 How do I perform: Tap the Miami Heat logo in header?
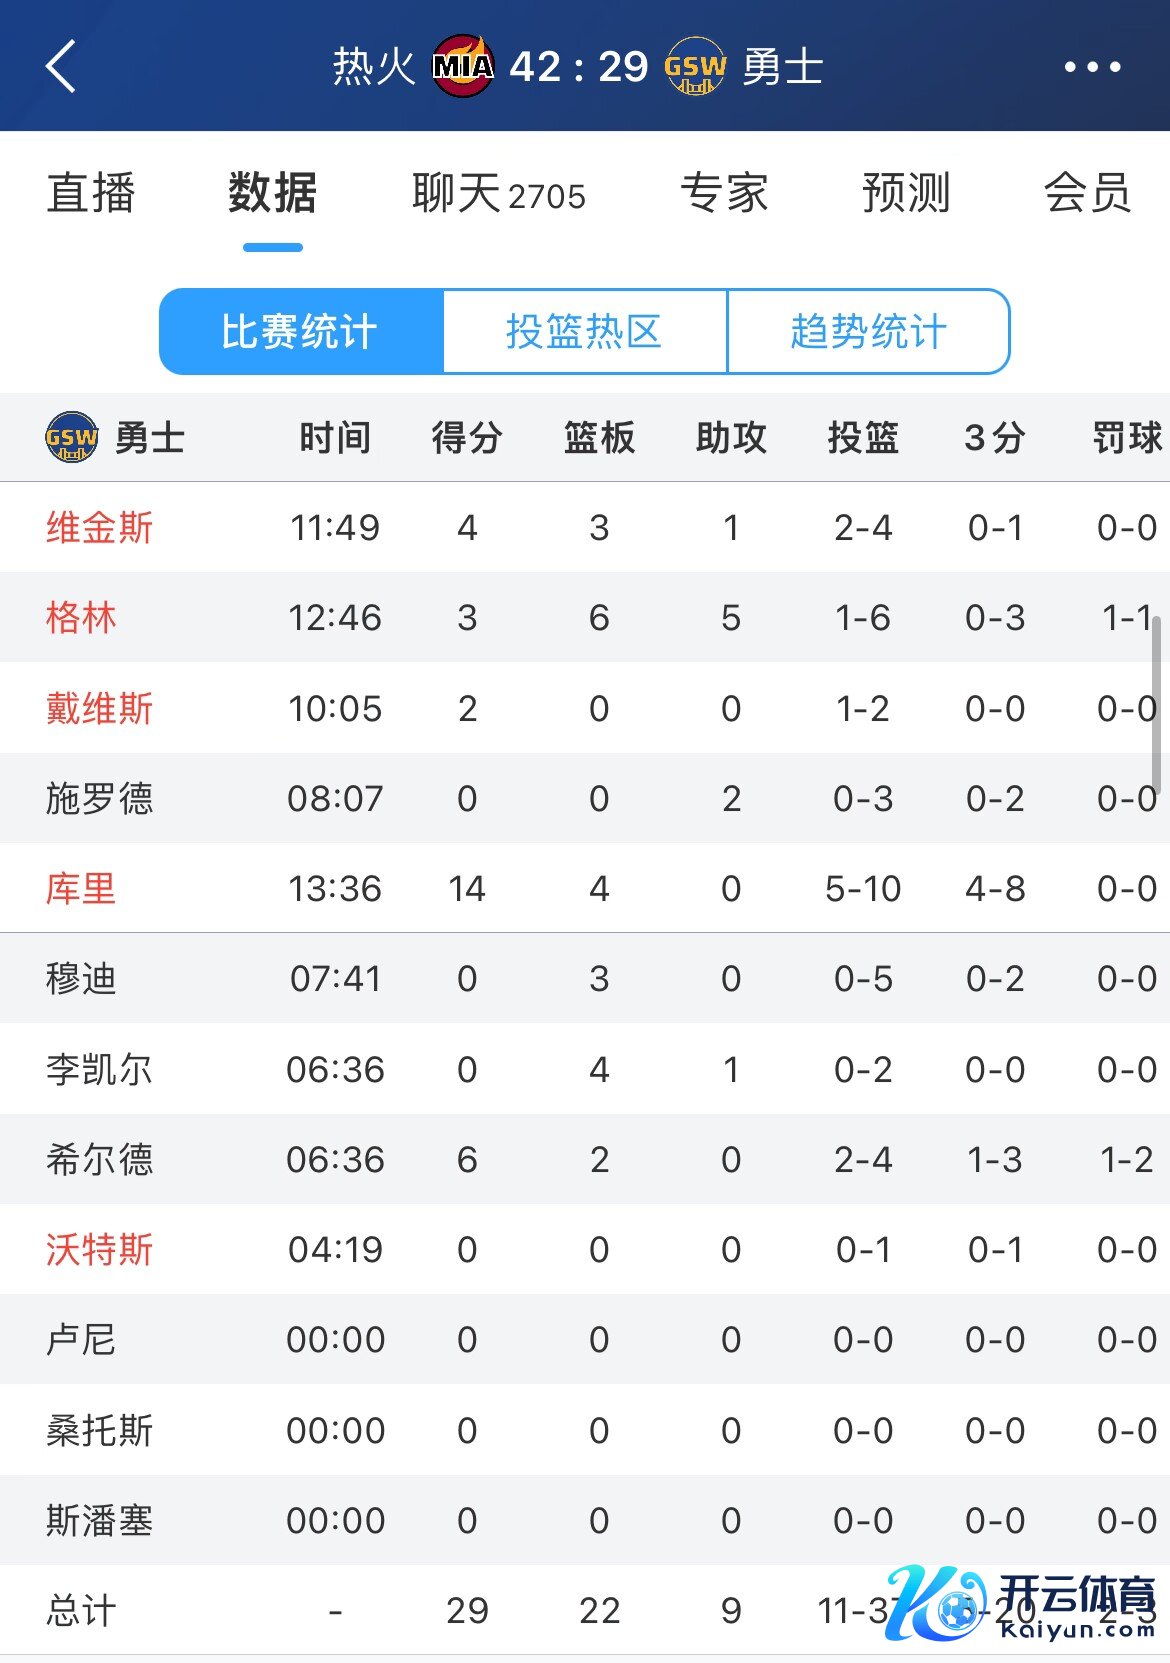(x=462, y=67)
